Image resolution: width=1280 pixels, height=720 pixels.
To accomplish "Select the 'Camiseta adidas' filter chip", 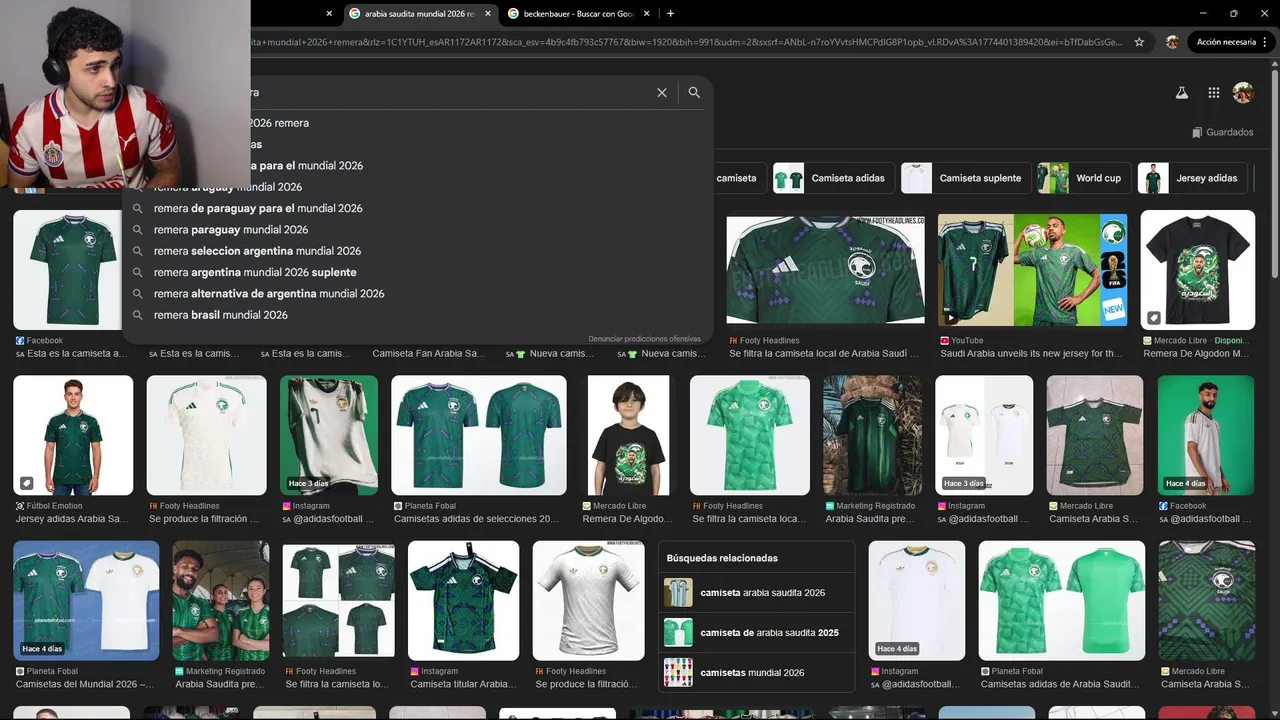I will point(833,178).
